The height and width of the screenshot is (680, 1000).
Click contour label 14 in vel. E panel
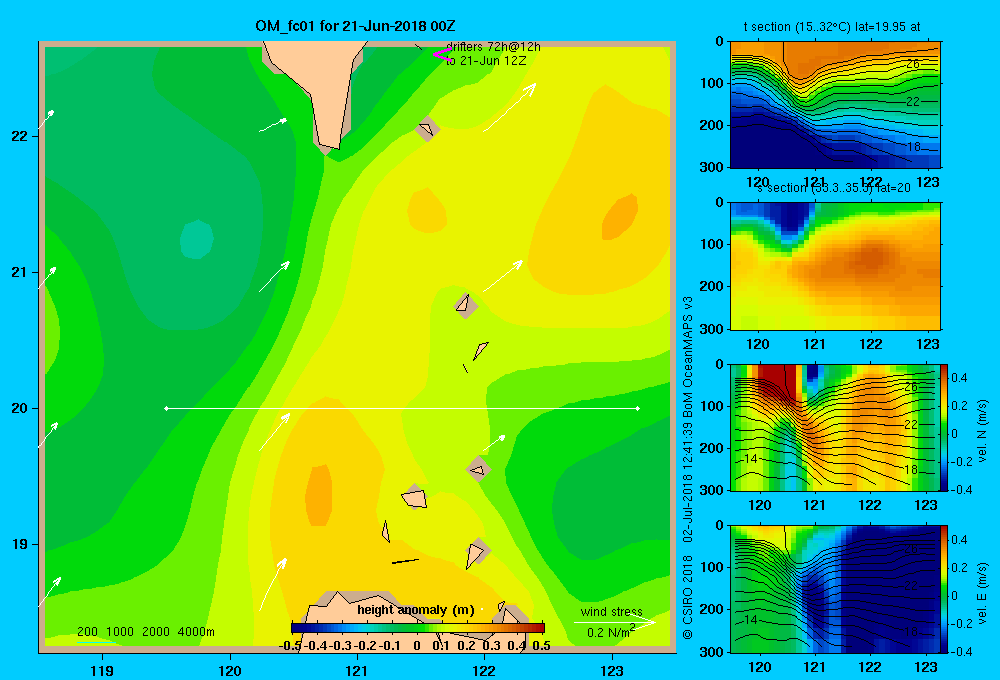click(x=751, y=619)
